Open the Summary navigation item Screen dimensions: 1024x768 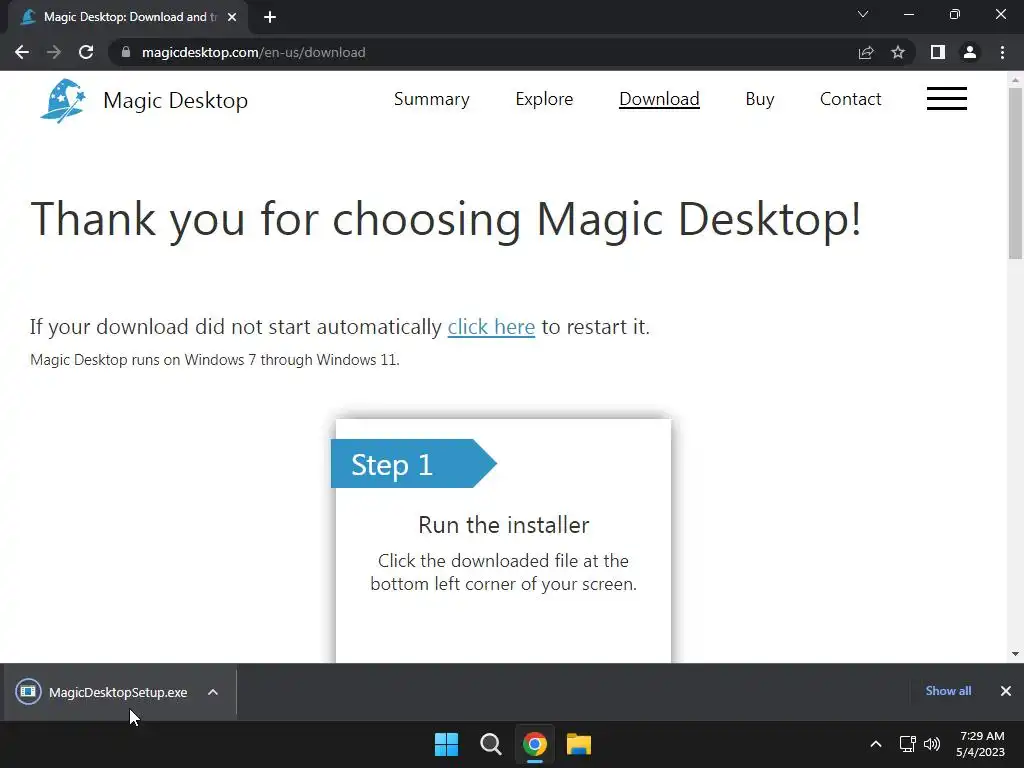point(432,99)
